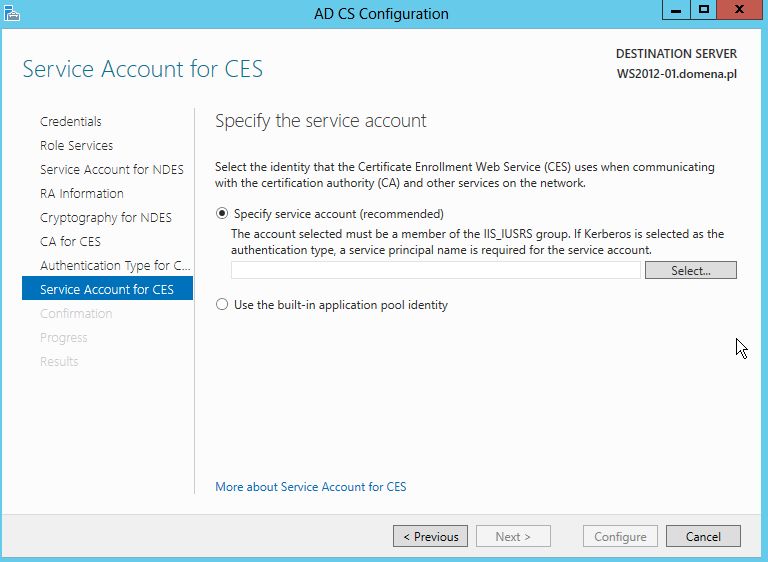The image size is (768, 562).
Task: Open More about Service Account for CES link
Action: [311, 487]
